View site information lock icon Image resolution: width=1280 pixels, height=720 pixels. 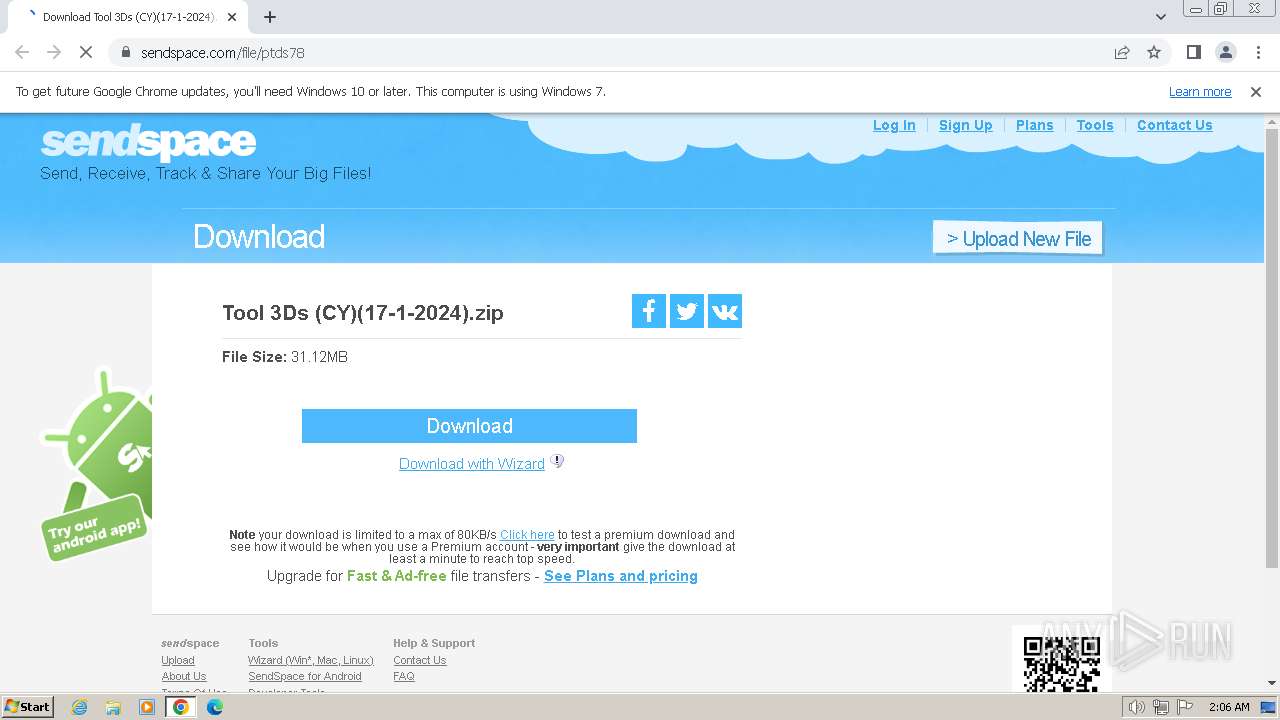126,52
